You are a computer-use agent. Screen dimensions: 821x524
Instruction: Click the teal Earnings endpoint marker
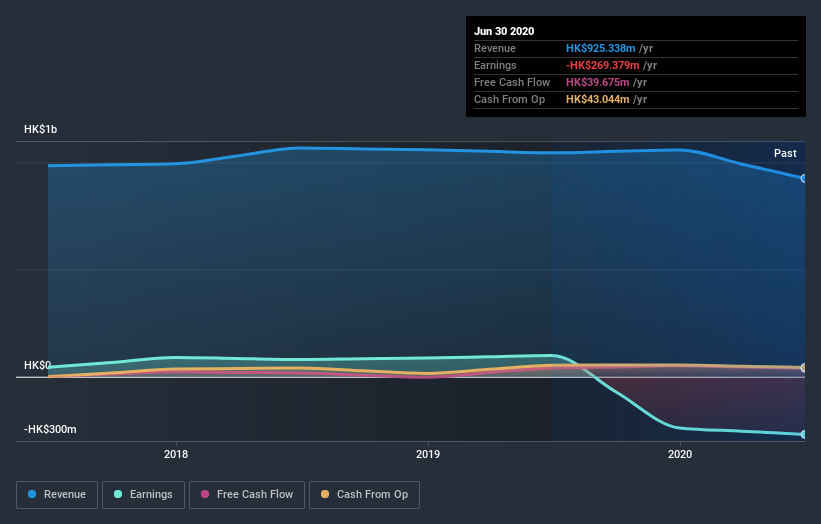pos(803,434)
